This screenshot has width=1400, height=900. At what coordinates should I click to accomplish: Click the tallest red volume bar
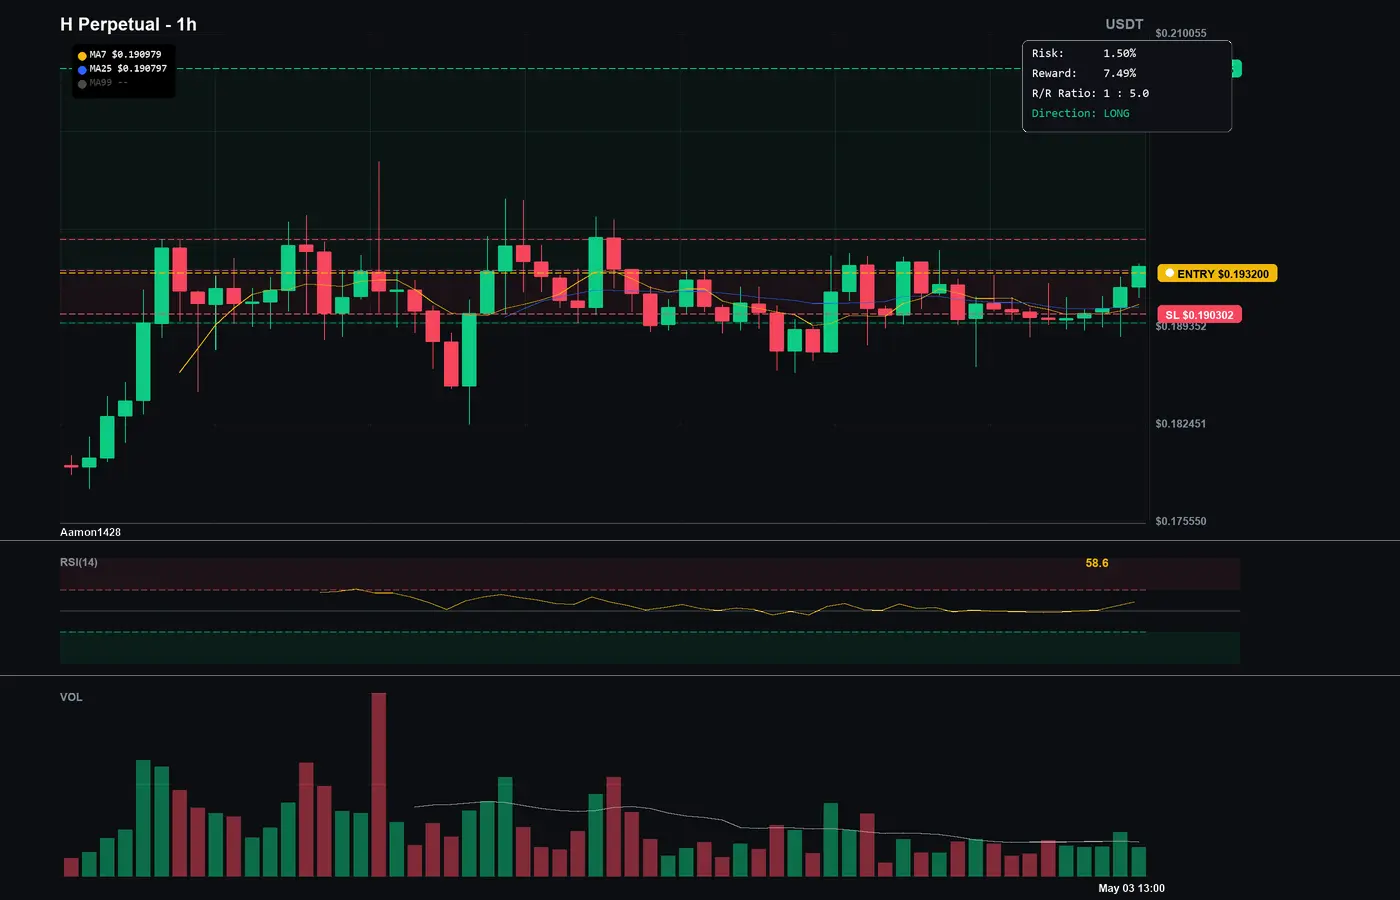pyautogui.click(x=378, y=785)
